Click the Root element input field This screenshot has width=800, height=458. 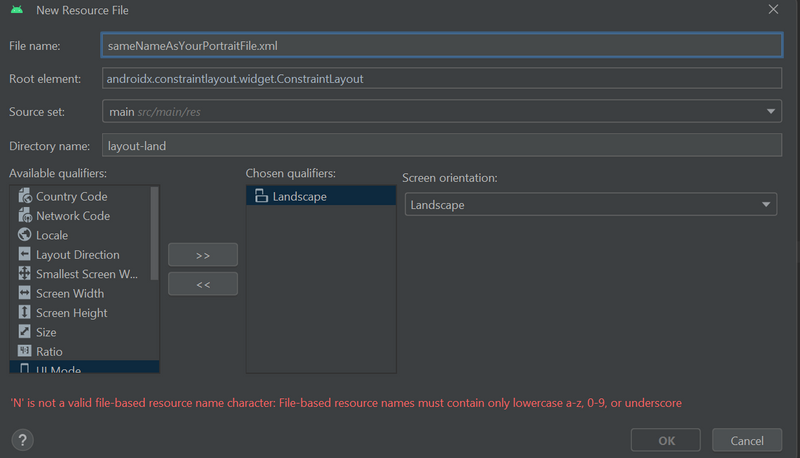tap(441, 78)
